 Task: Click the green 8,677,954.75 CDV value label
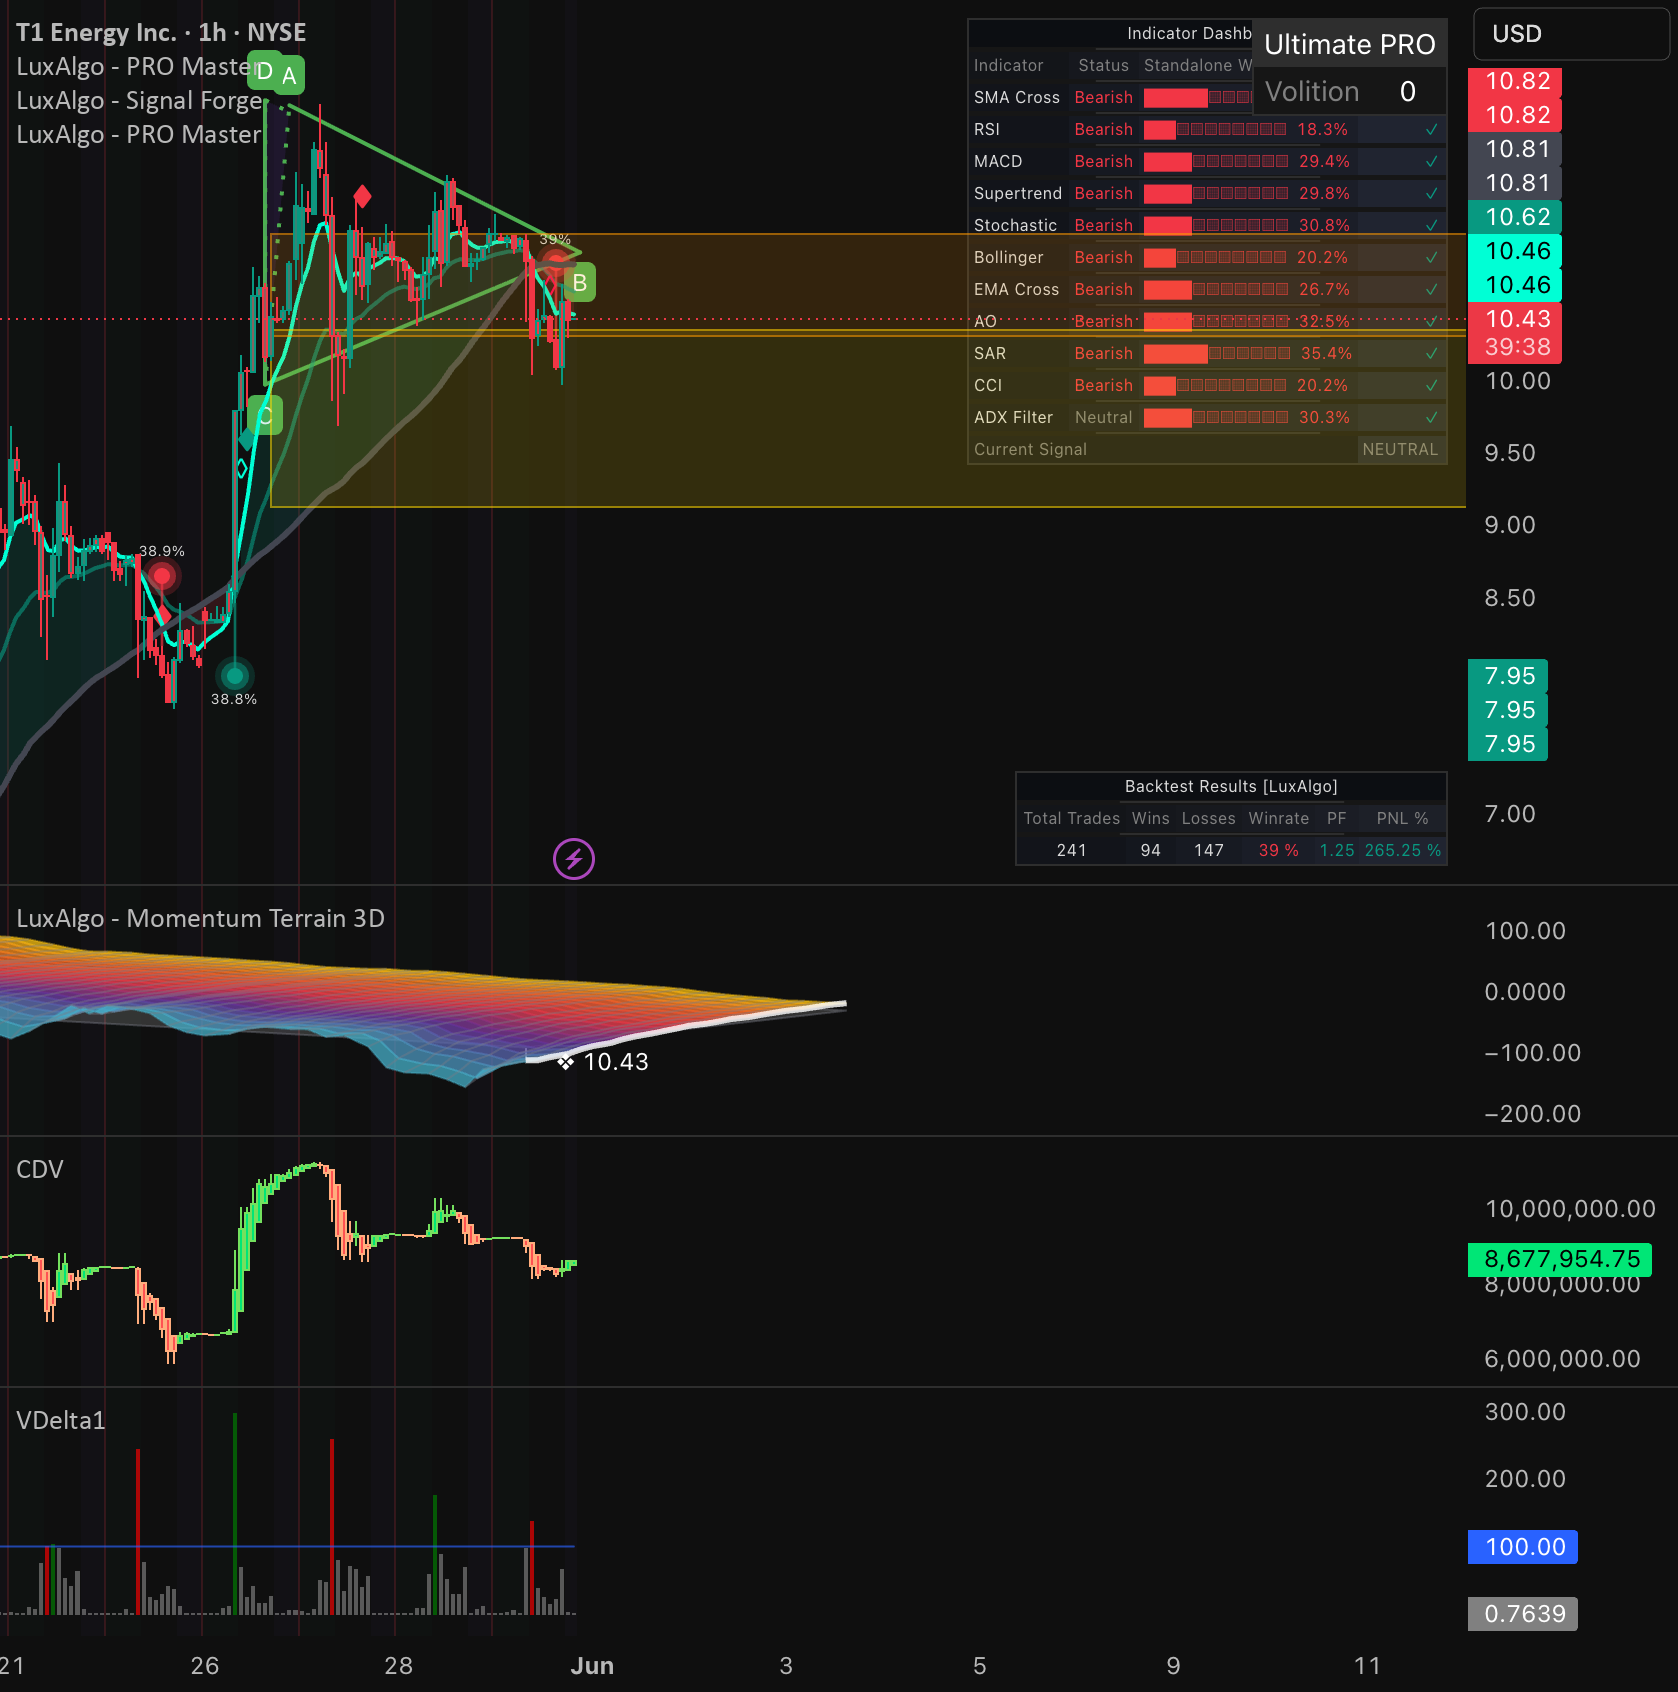point(1562,1259)
